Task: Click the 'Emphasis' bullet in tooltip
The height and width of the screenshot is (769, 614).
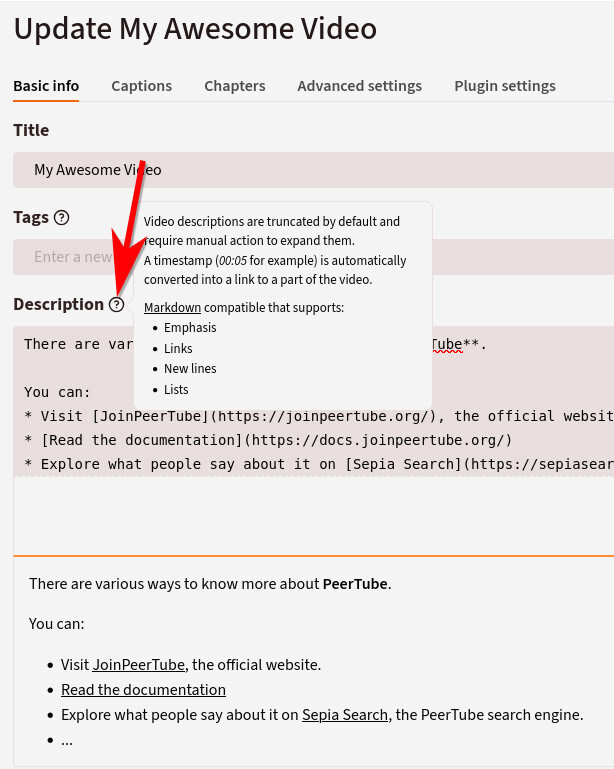Action: pyautogui.click(x=190, y=328)
